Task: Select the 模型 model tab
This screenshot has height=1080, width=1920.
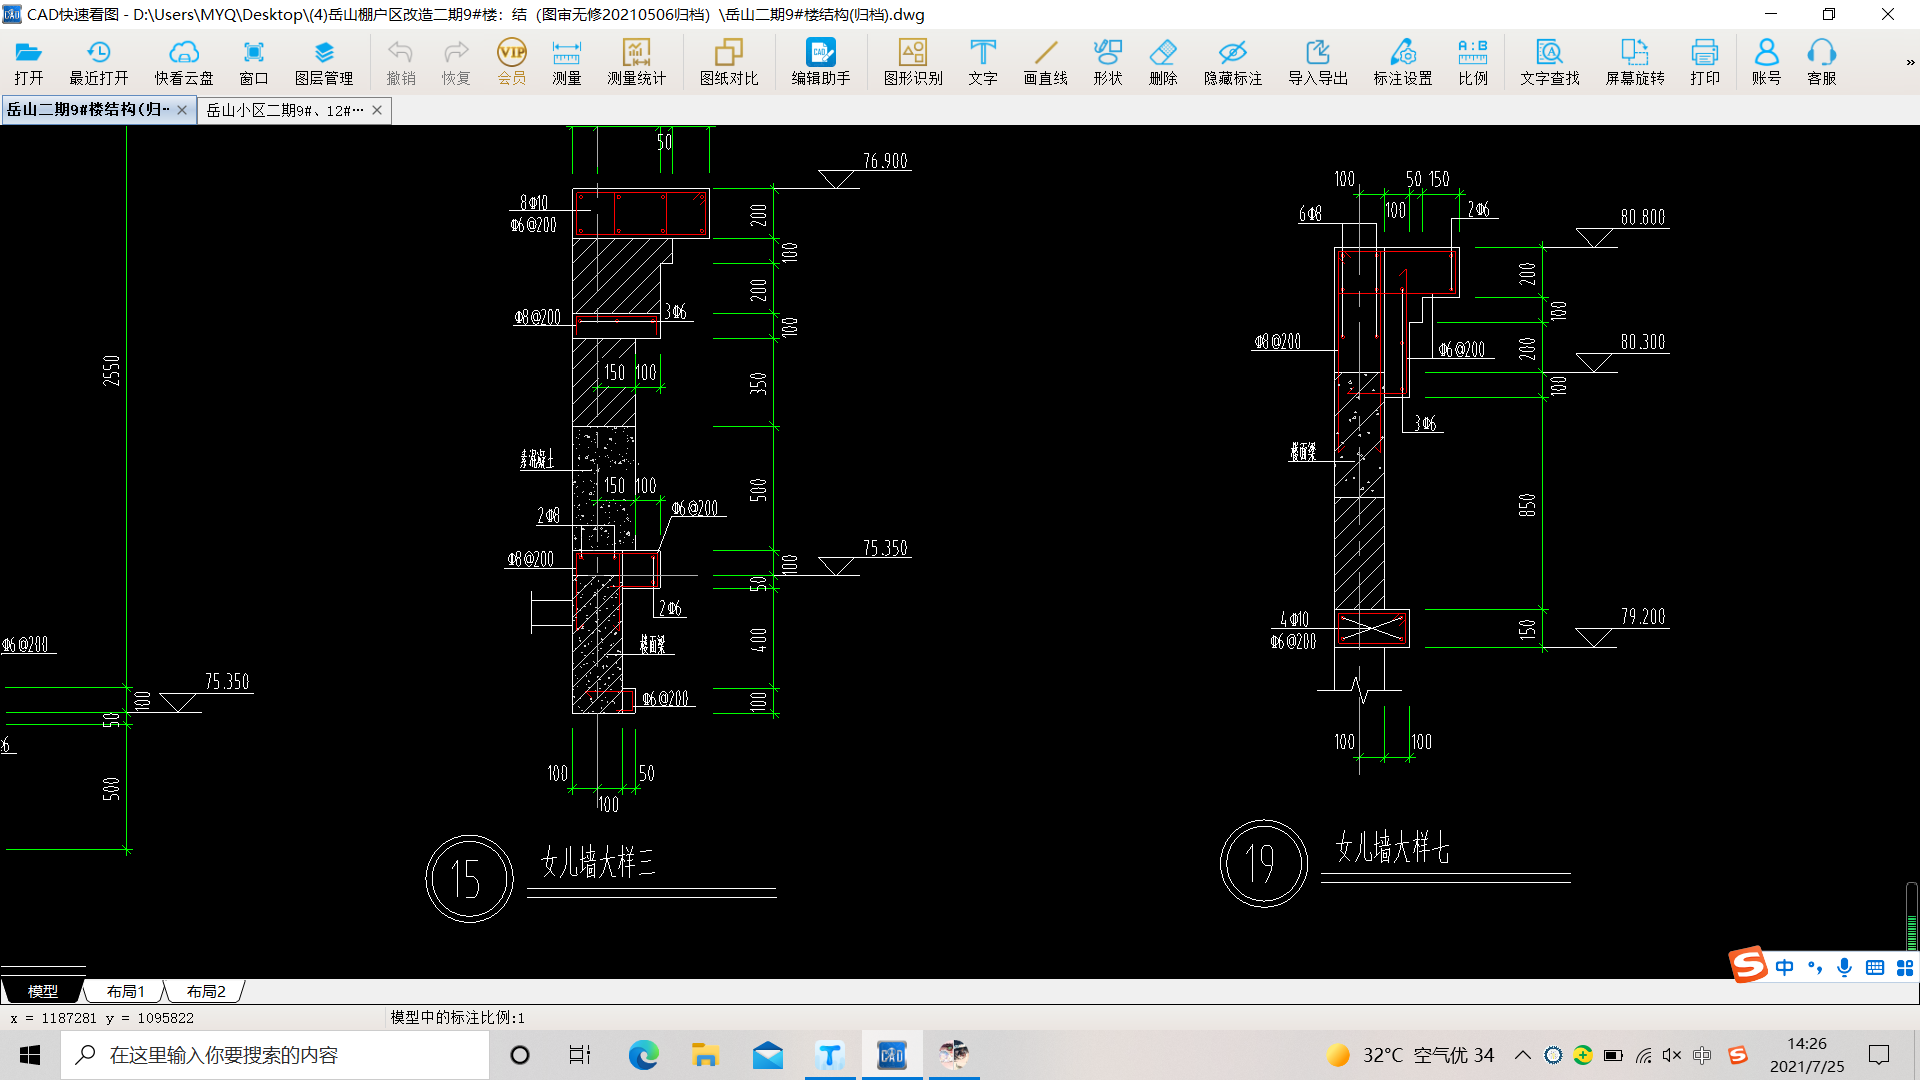Action: (x=42, y=991)
